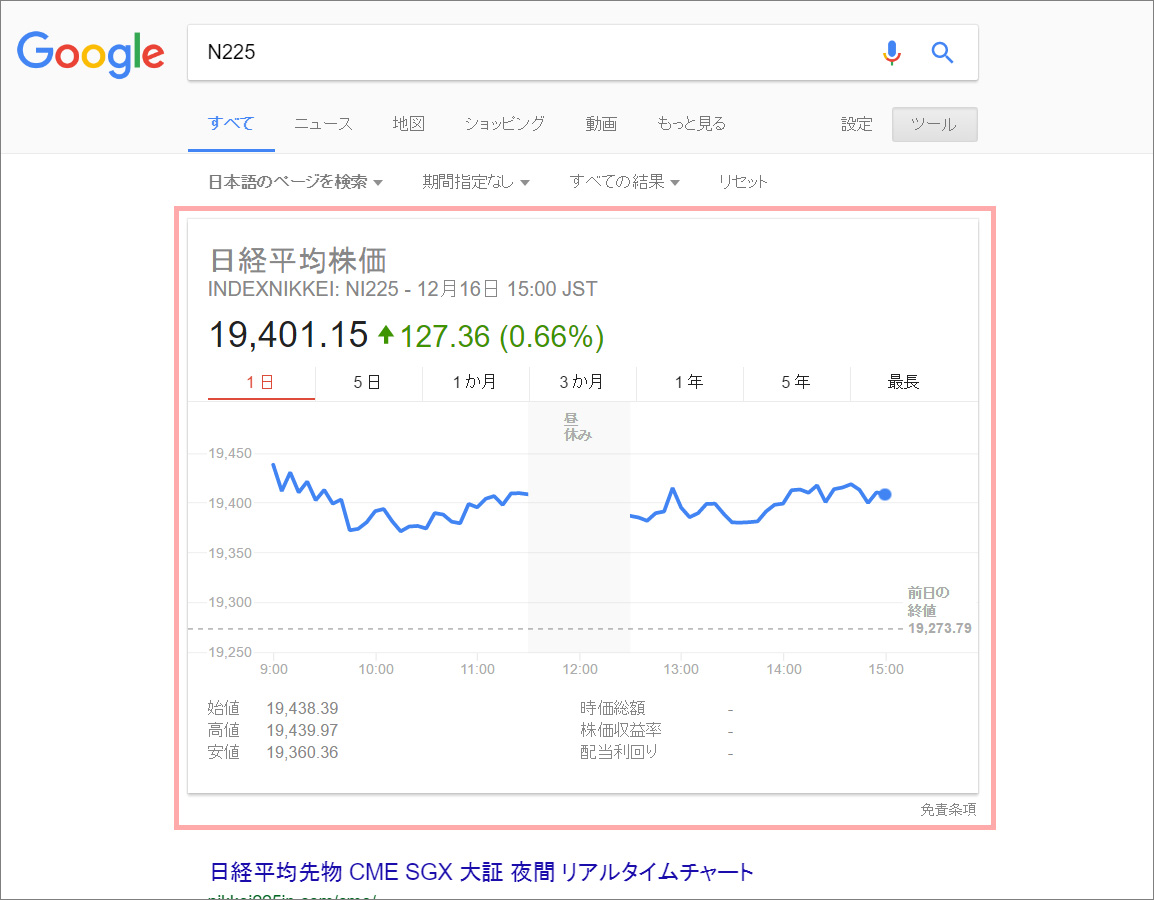Image resolution: width=1154 pixels, height=900 pixels.
Task: Click the blue end-point dot on chart
Action: (x=885, y=495)
